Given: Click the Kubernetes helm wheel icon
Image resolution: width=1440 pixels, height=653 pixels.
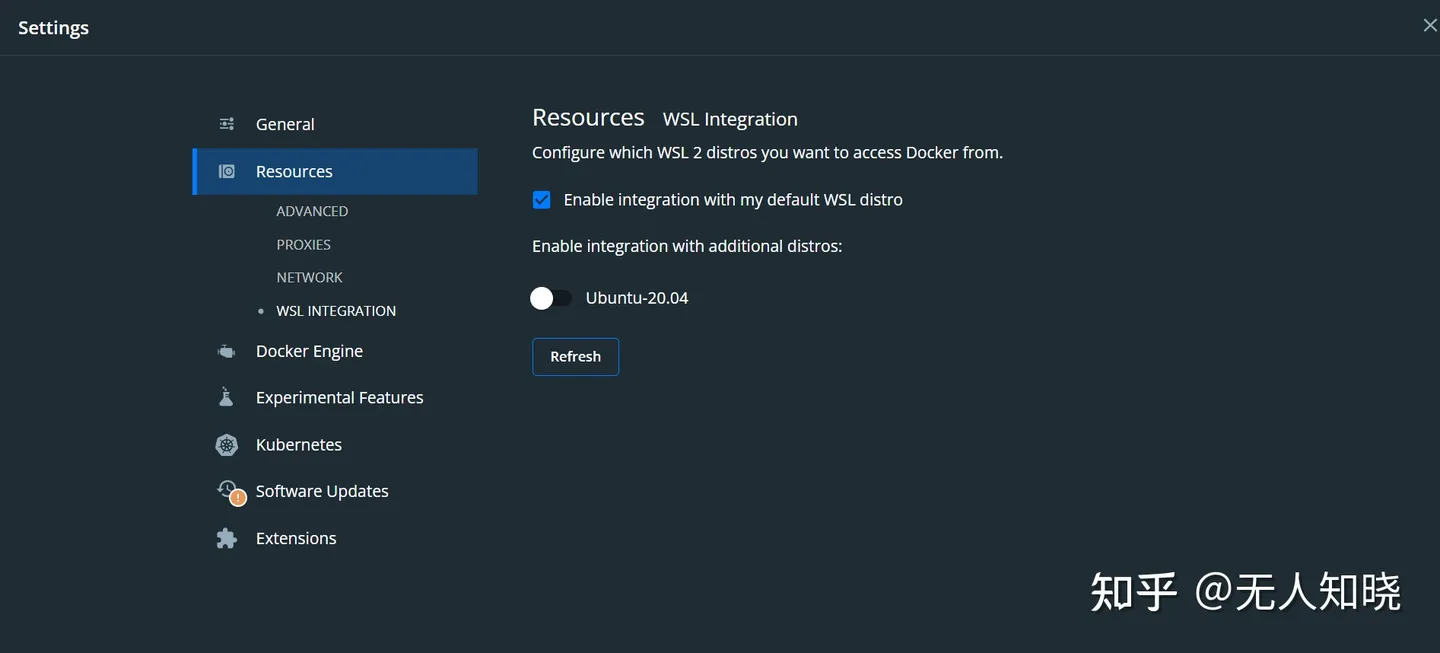Looking at the screenshot, I should point(227,444).
